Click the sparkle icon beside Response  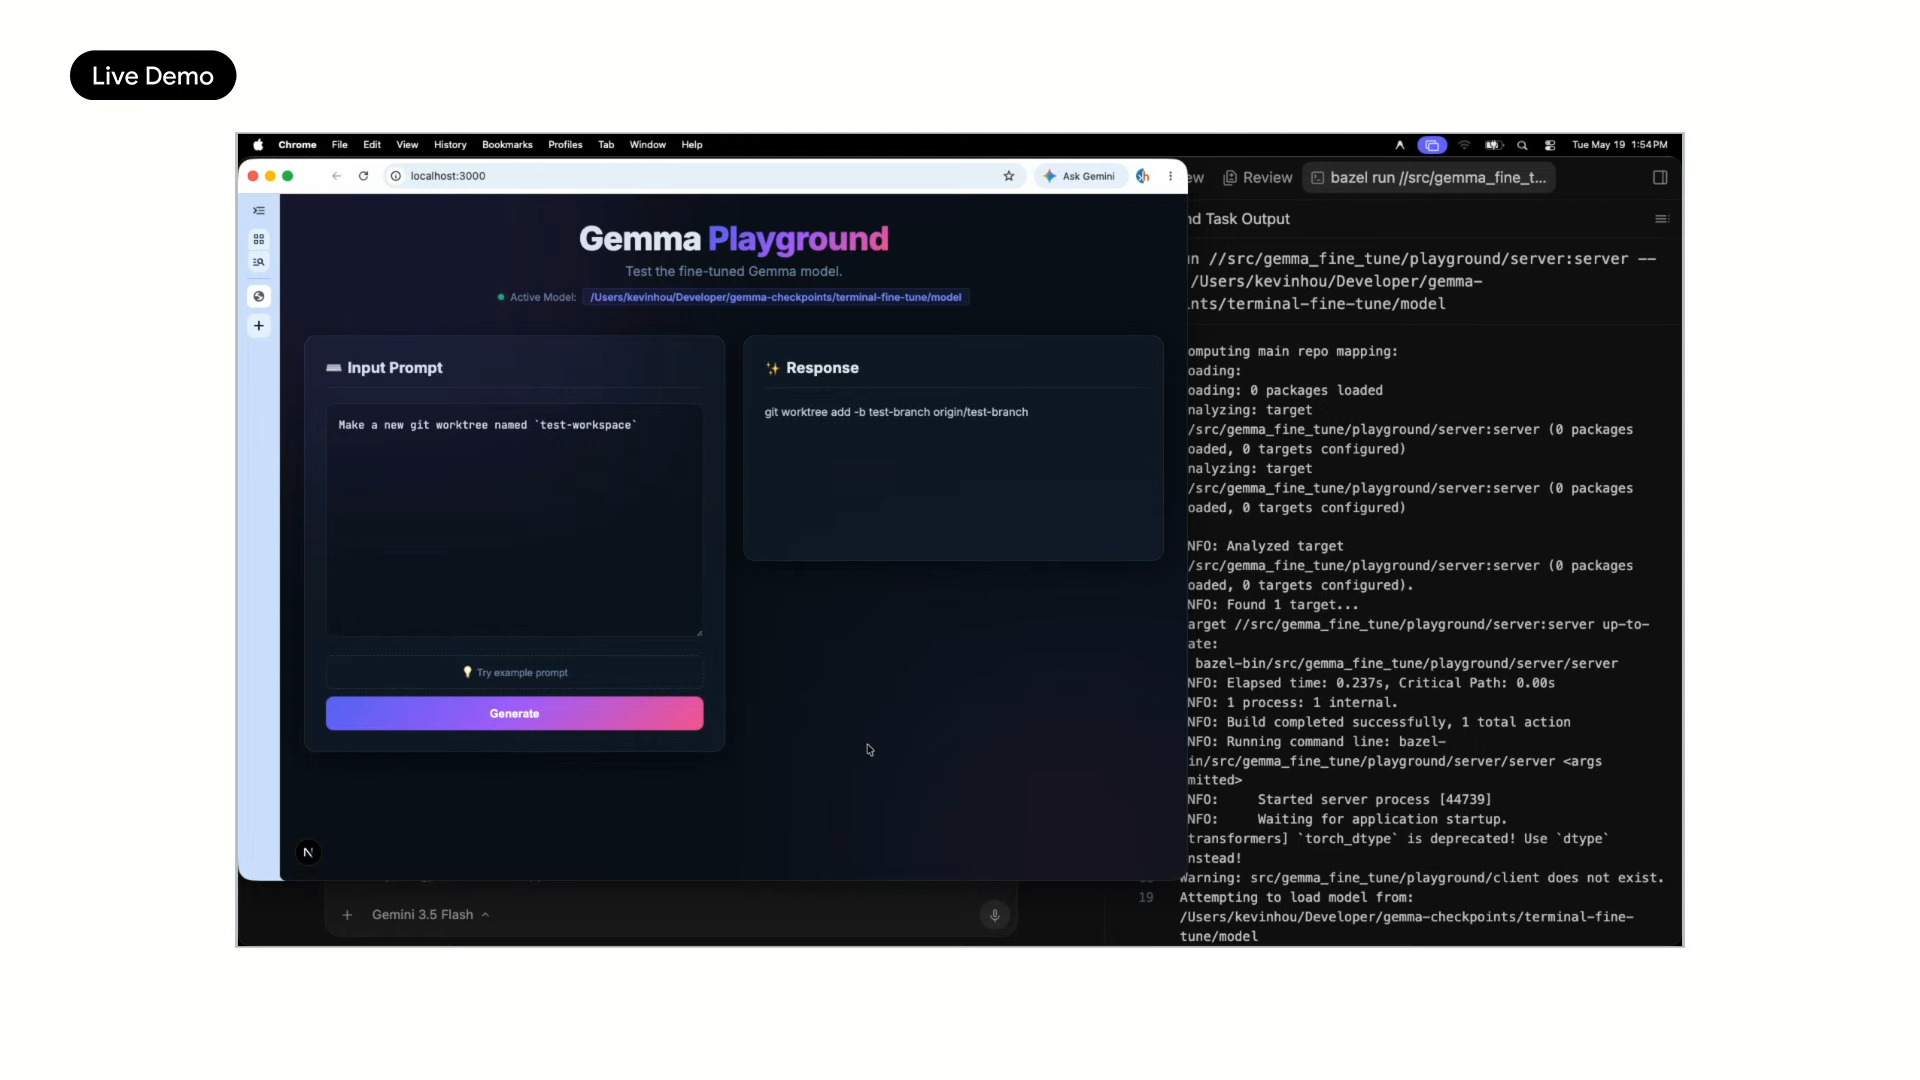pos(772,368)
